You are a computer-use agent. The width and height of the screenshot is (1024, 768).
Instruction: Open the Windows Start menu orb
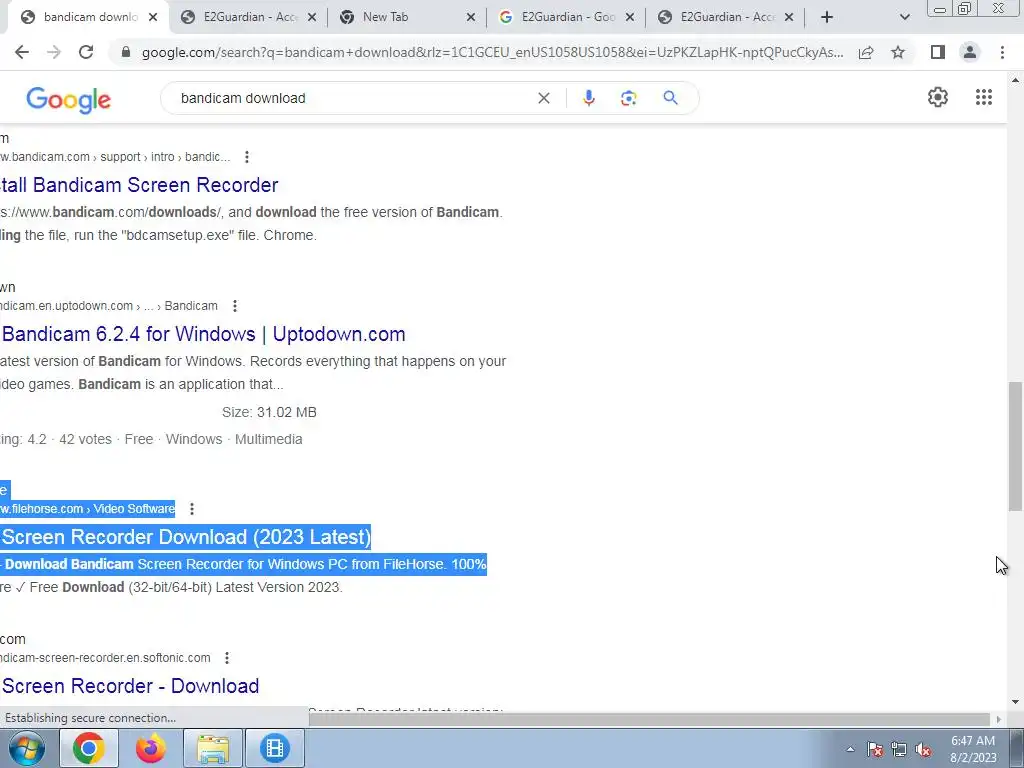[x=27, y=748]
